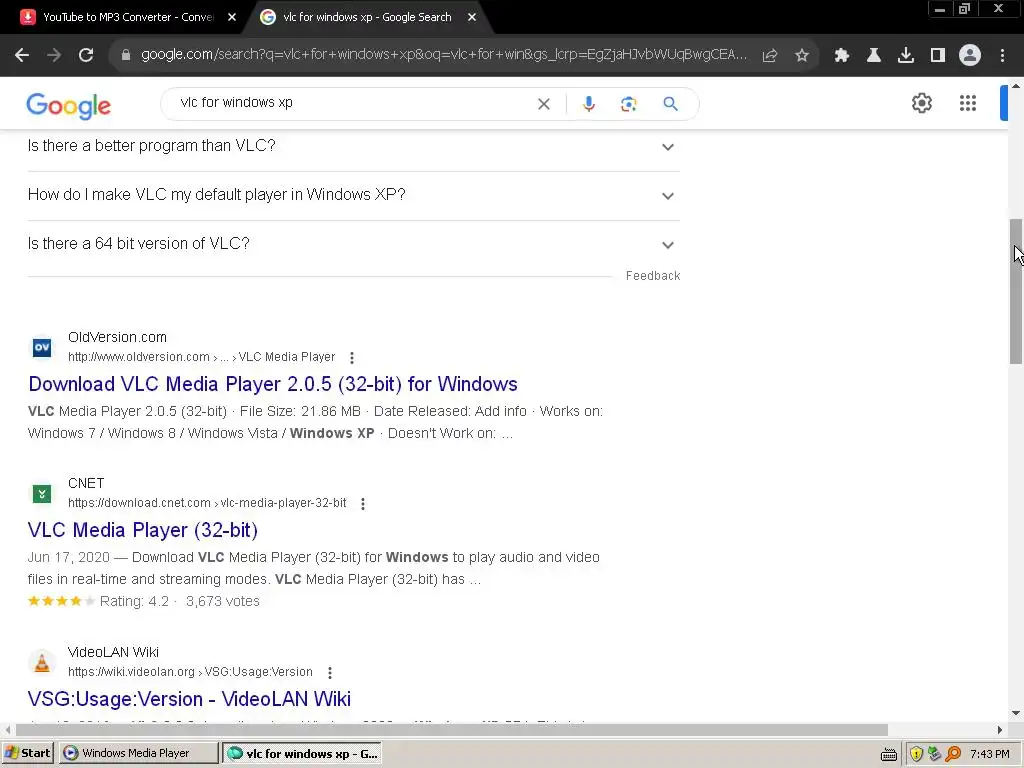Click the vertical scrollbar thumb
1024x768 pixels.
[1016, 291]
